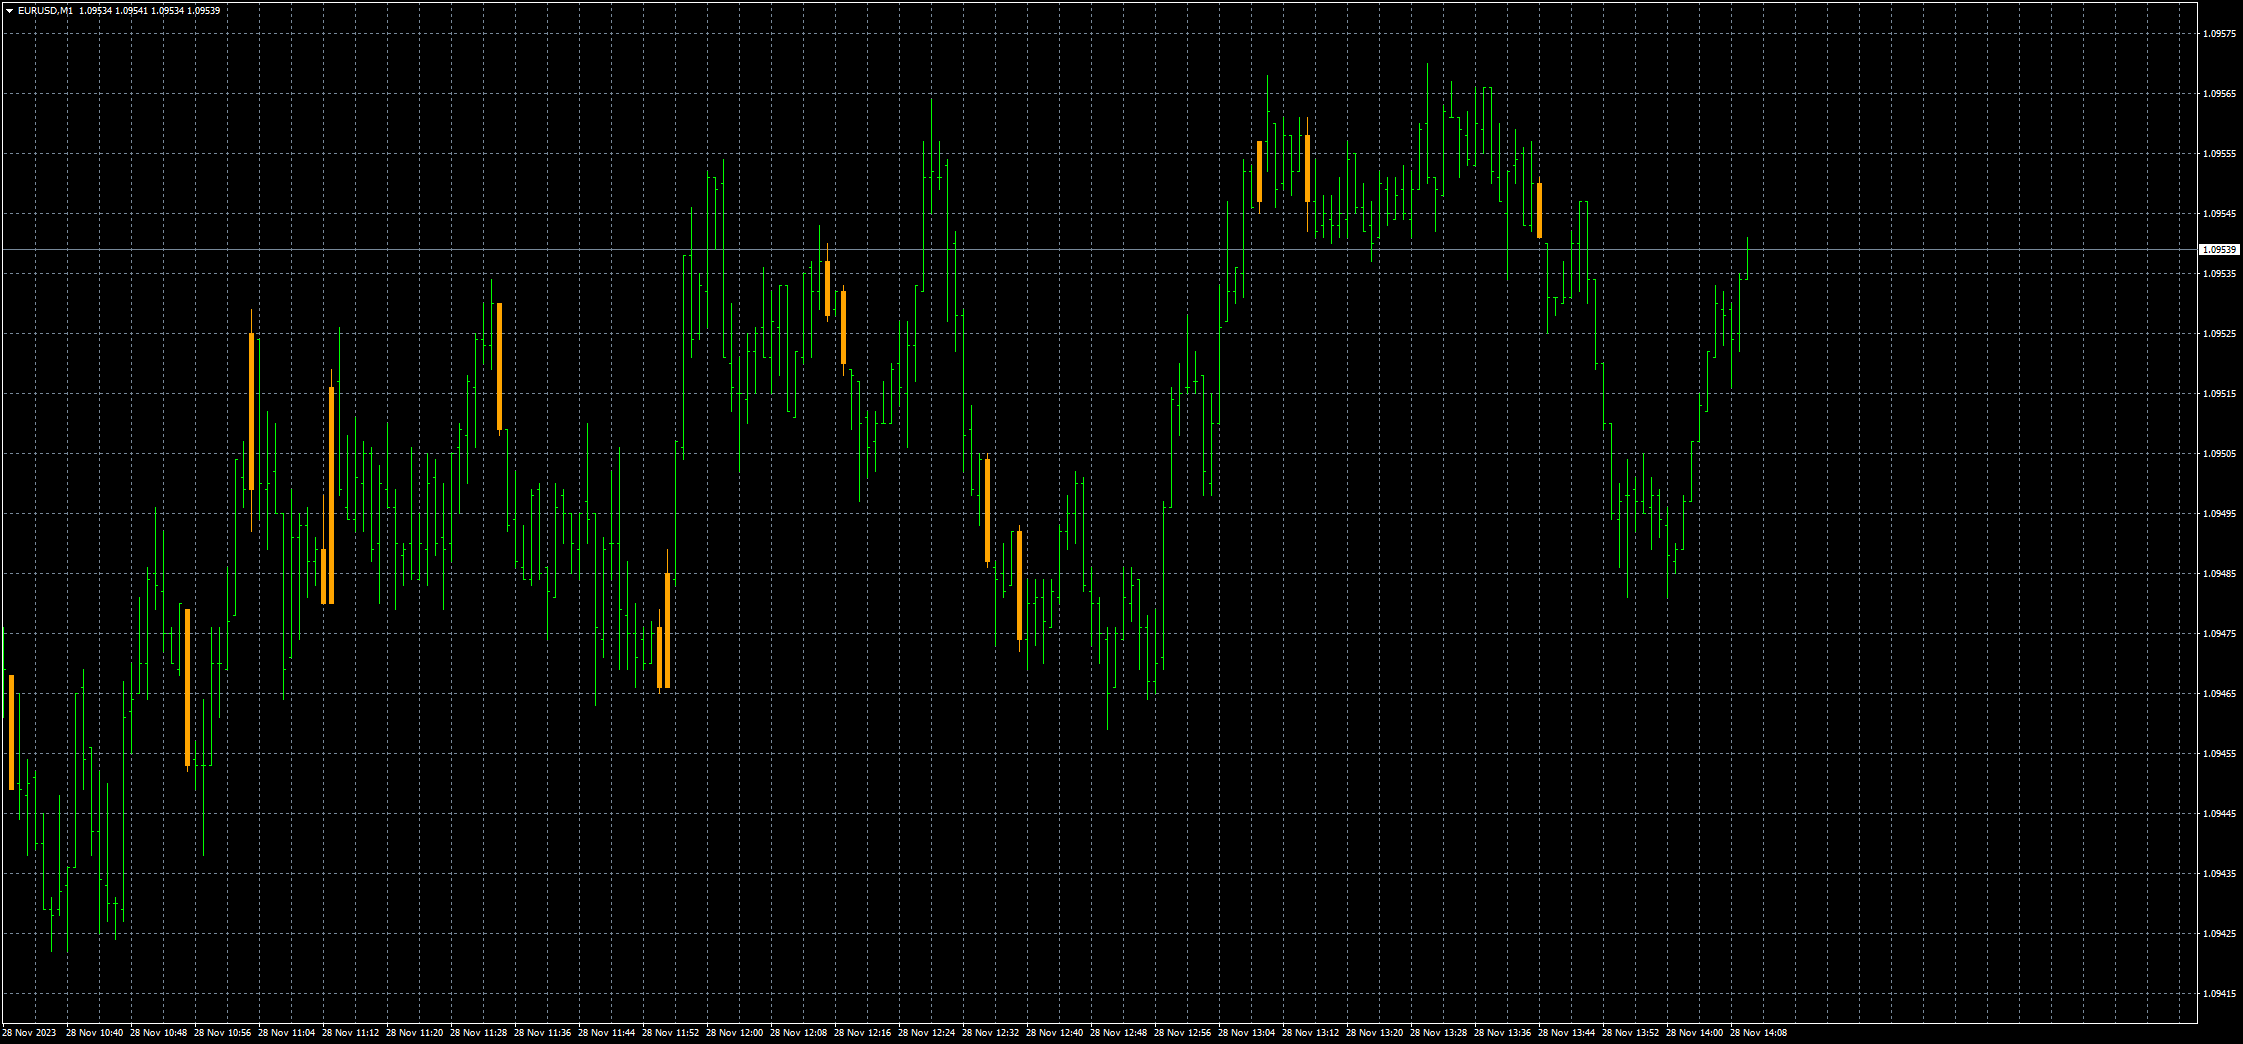Click the 1.09555 price scale value
This screenshot has height=1044, width=2243.
2220,154
